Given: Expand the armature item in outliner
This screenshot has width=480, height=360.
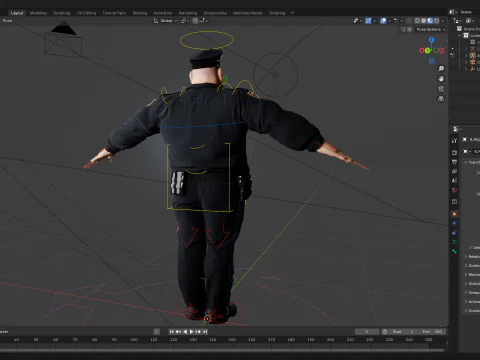Looking at the screenshot, I should pyautogui.click(x=466, y=55).
